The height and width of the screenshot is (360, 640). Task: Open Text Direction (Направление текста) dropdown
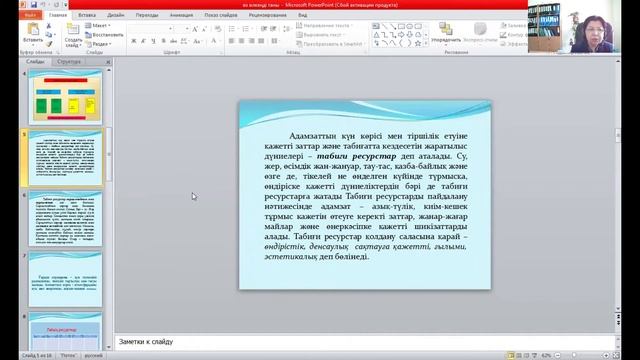point(324,25)
